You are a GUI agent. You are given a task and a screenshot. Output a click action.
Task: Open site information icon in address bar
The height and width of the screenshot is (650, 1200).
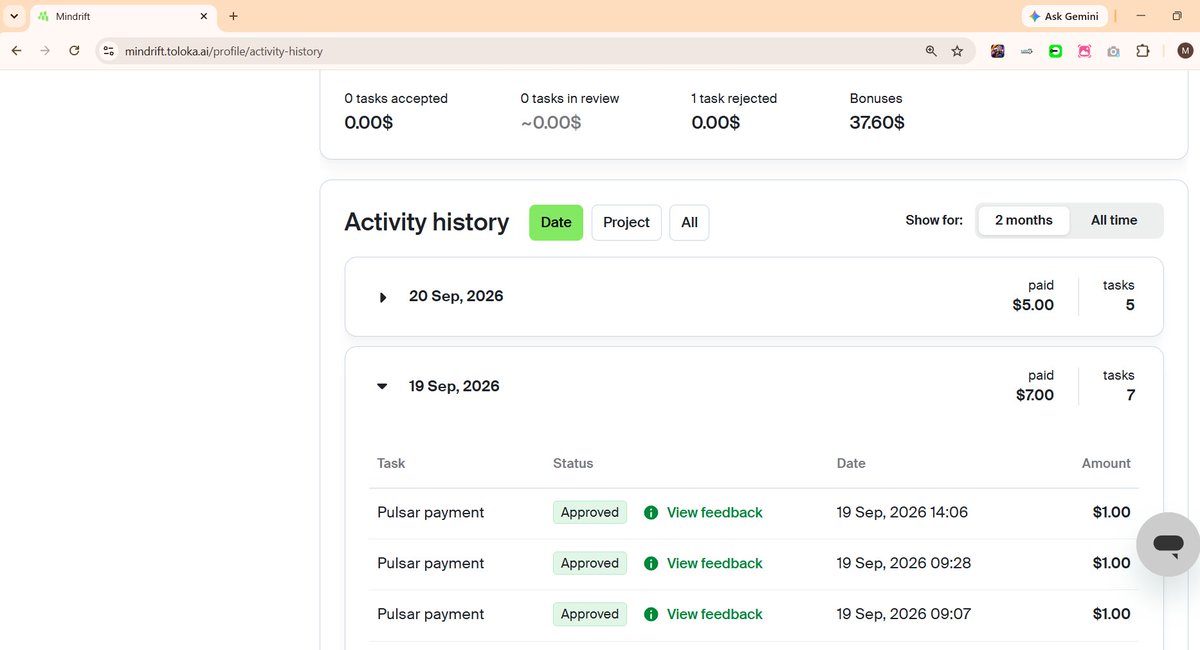click(x=109, y=51)
